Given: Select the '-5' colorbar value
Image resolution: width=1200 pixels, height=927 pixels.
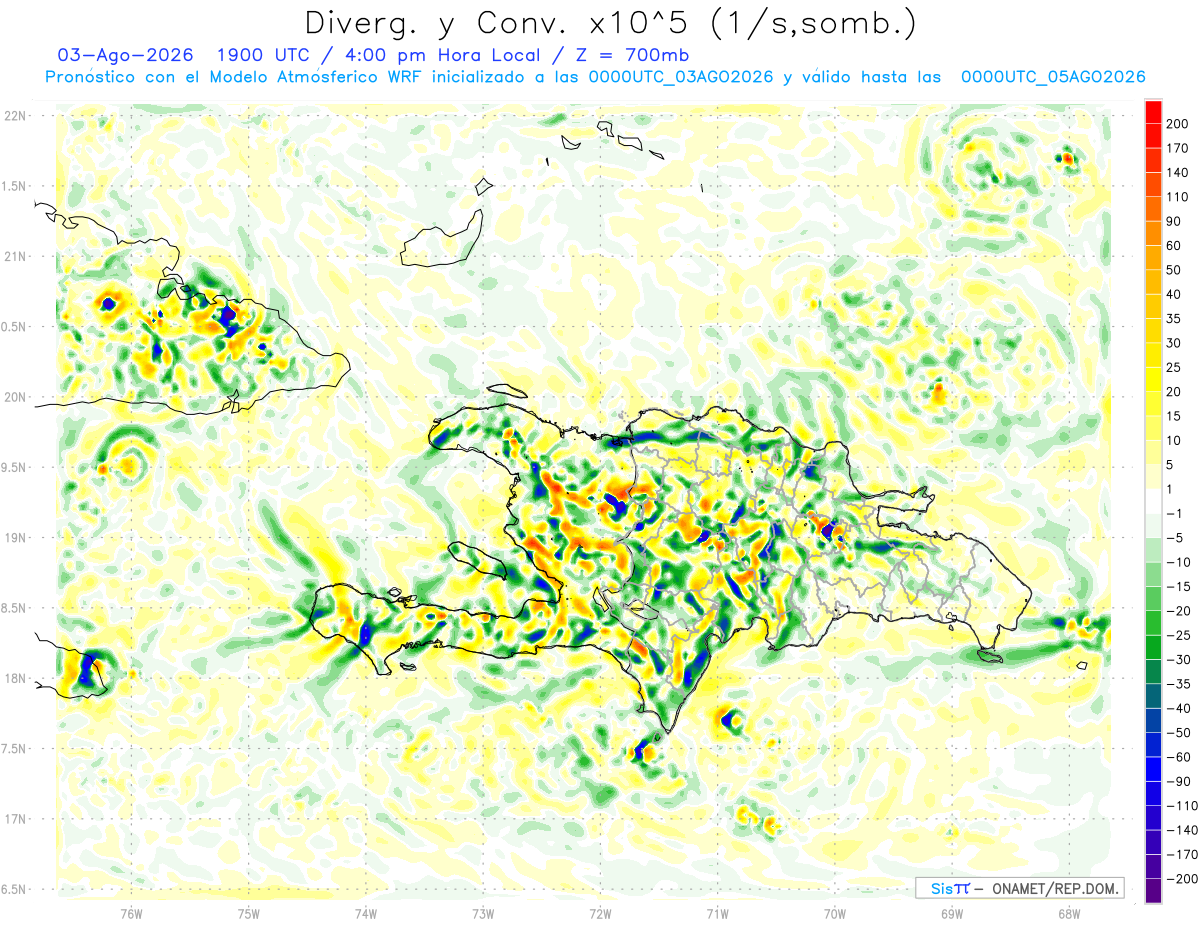Looking at the screenshot, I should [x=1176, y=538].
